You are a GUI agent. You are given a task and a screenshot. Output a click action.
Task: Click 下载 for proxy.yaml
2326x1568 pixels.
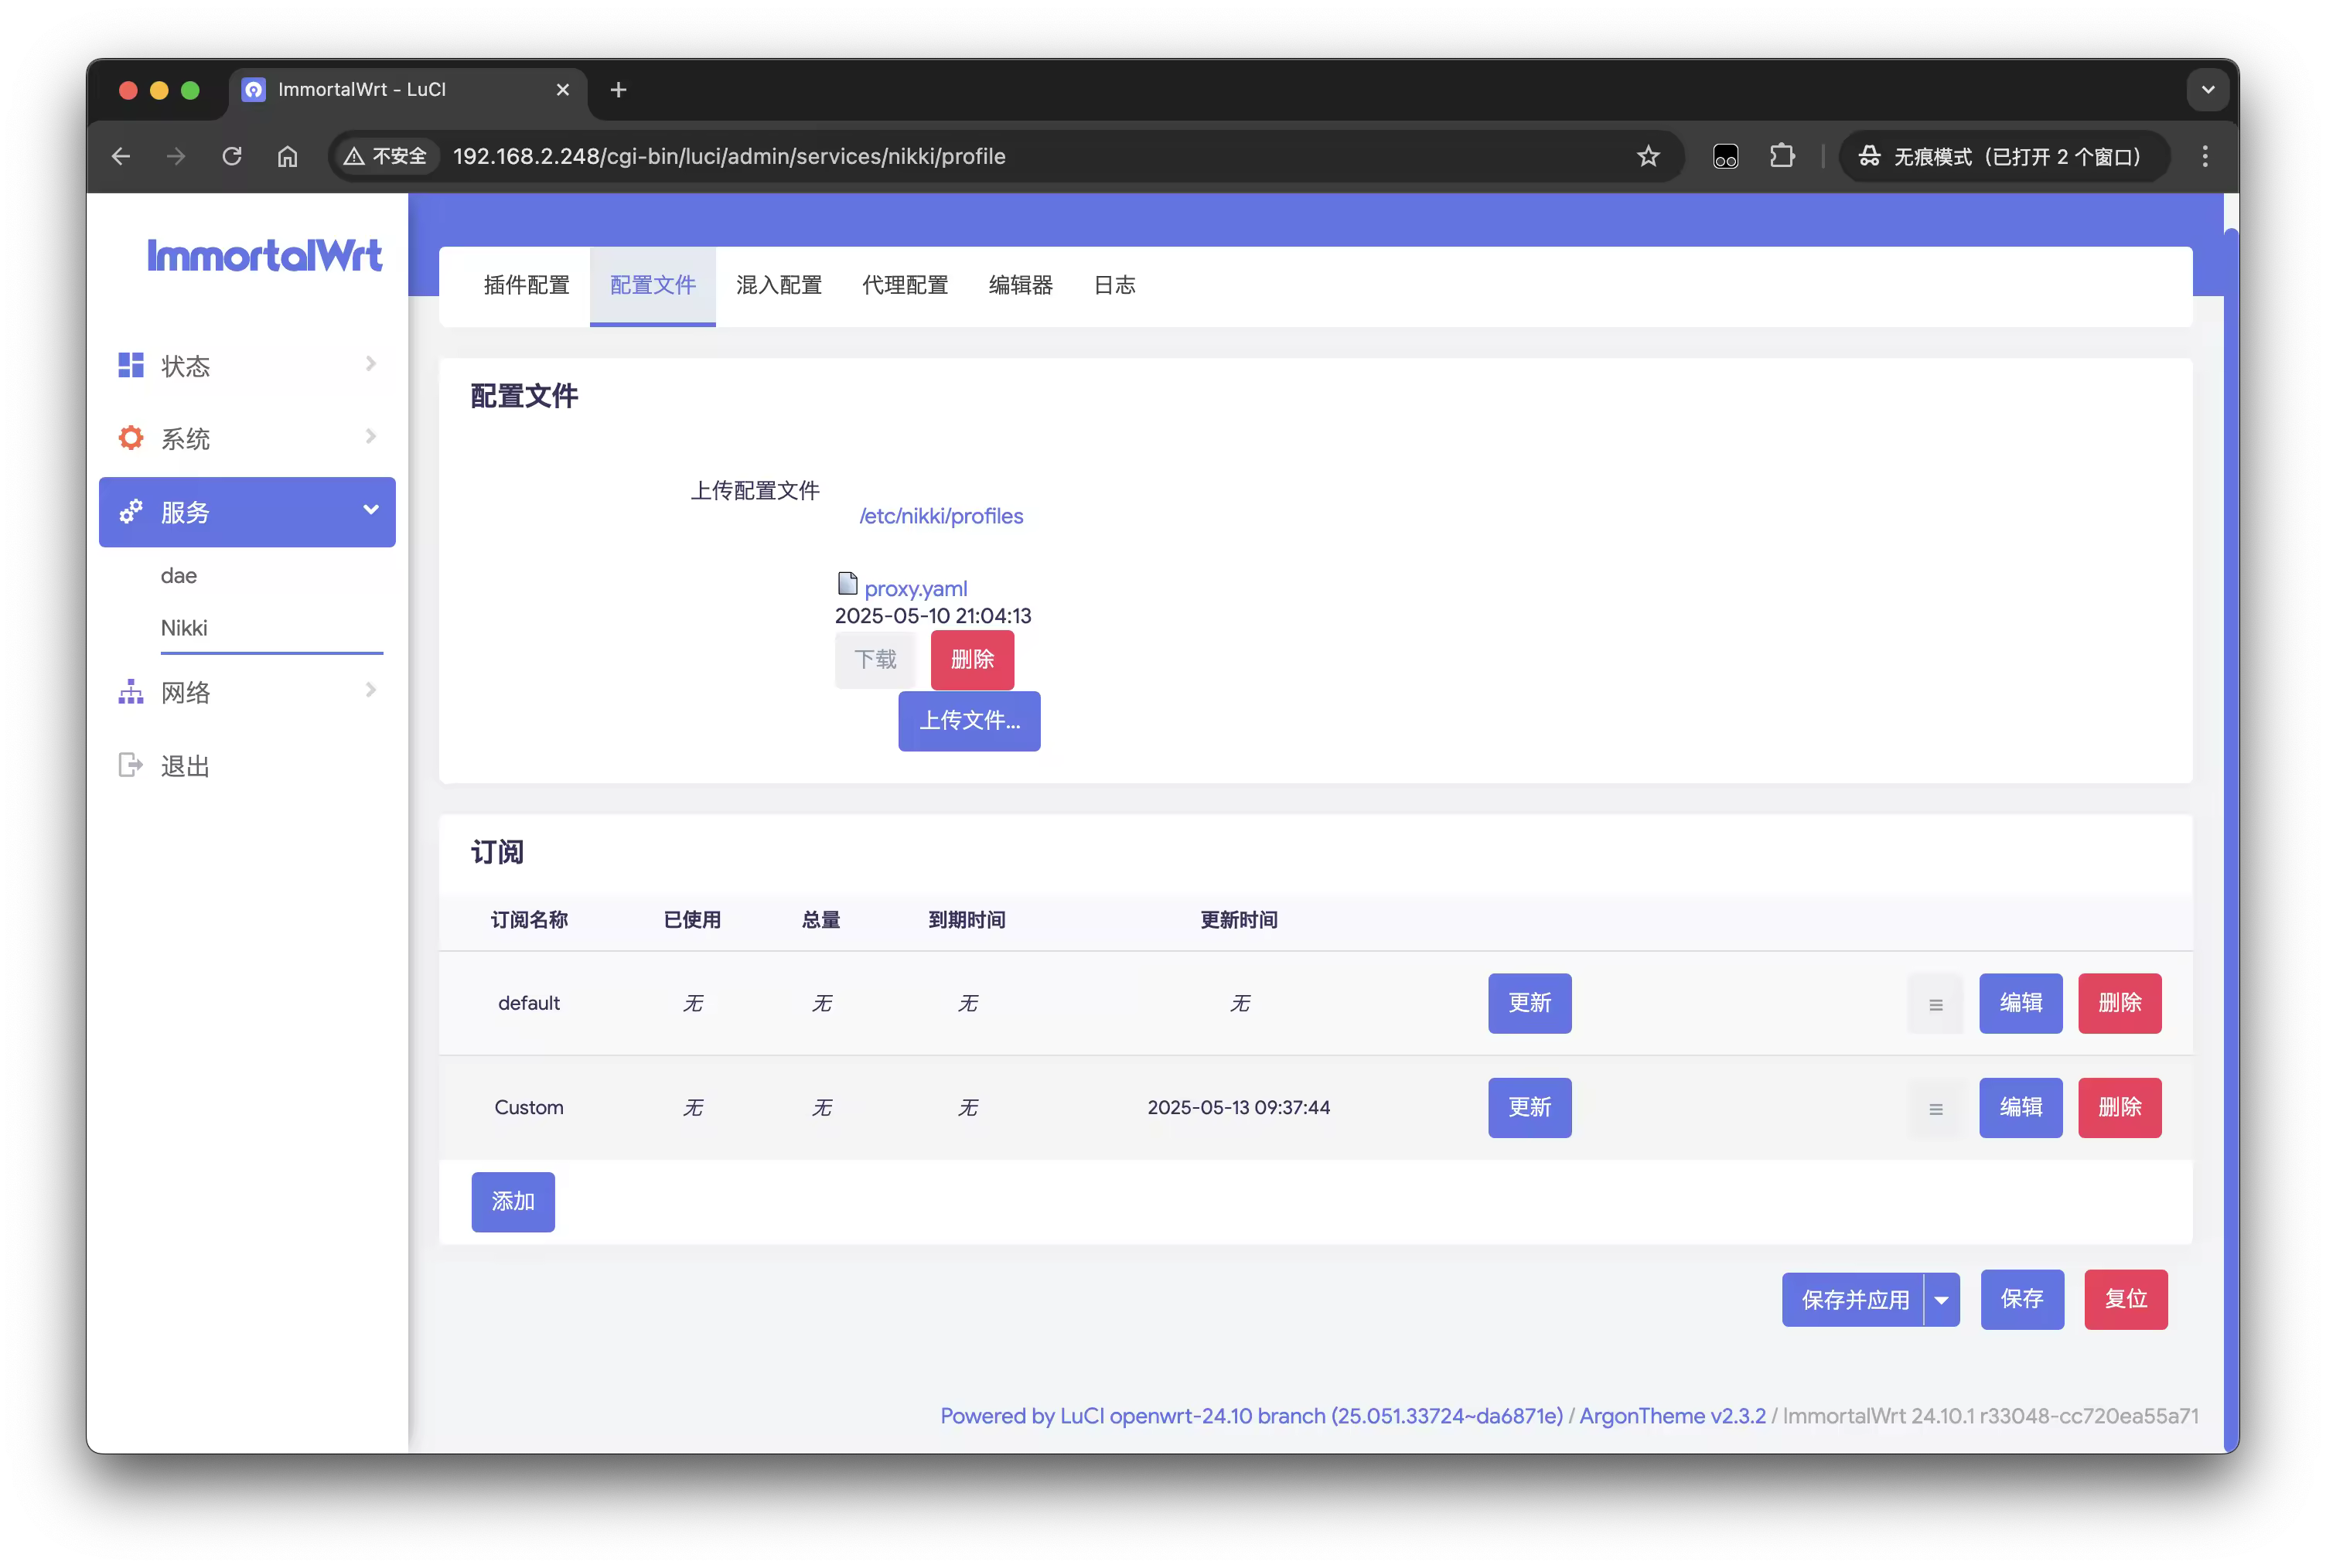coord(875,660)
